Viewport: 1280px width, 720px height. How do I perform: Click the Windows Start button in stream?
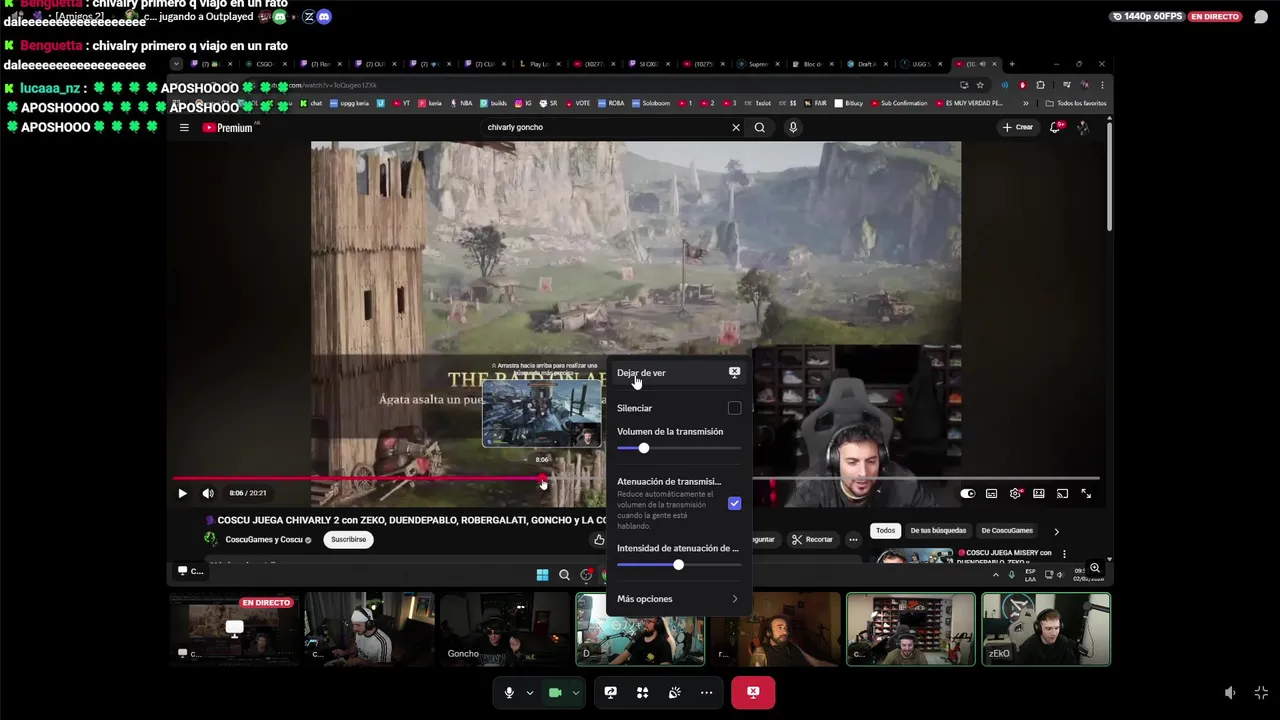(542, 575)
